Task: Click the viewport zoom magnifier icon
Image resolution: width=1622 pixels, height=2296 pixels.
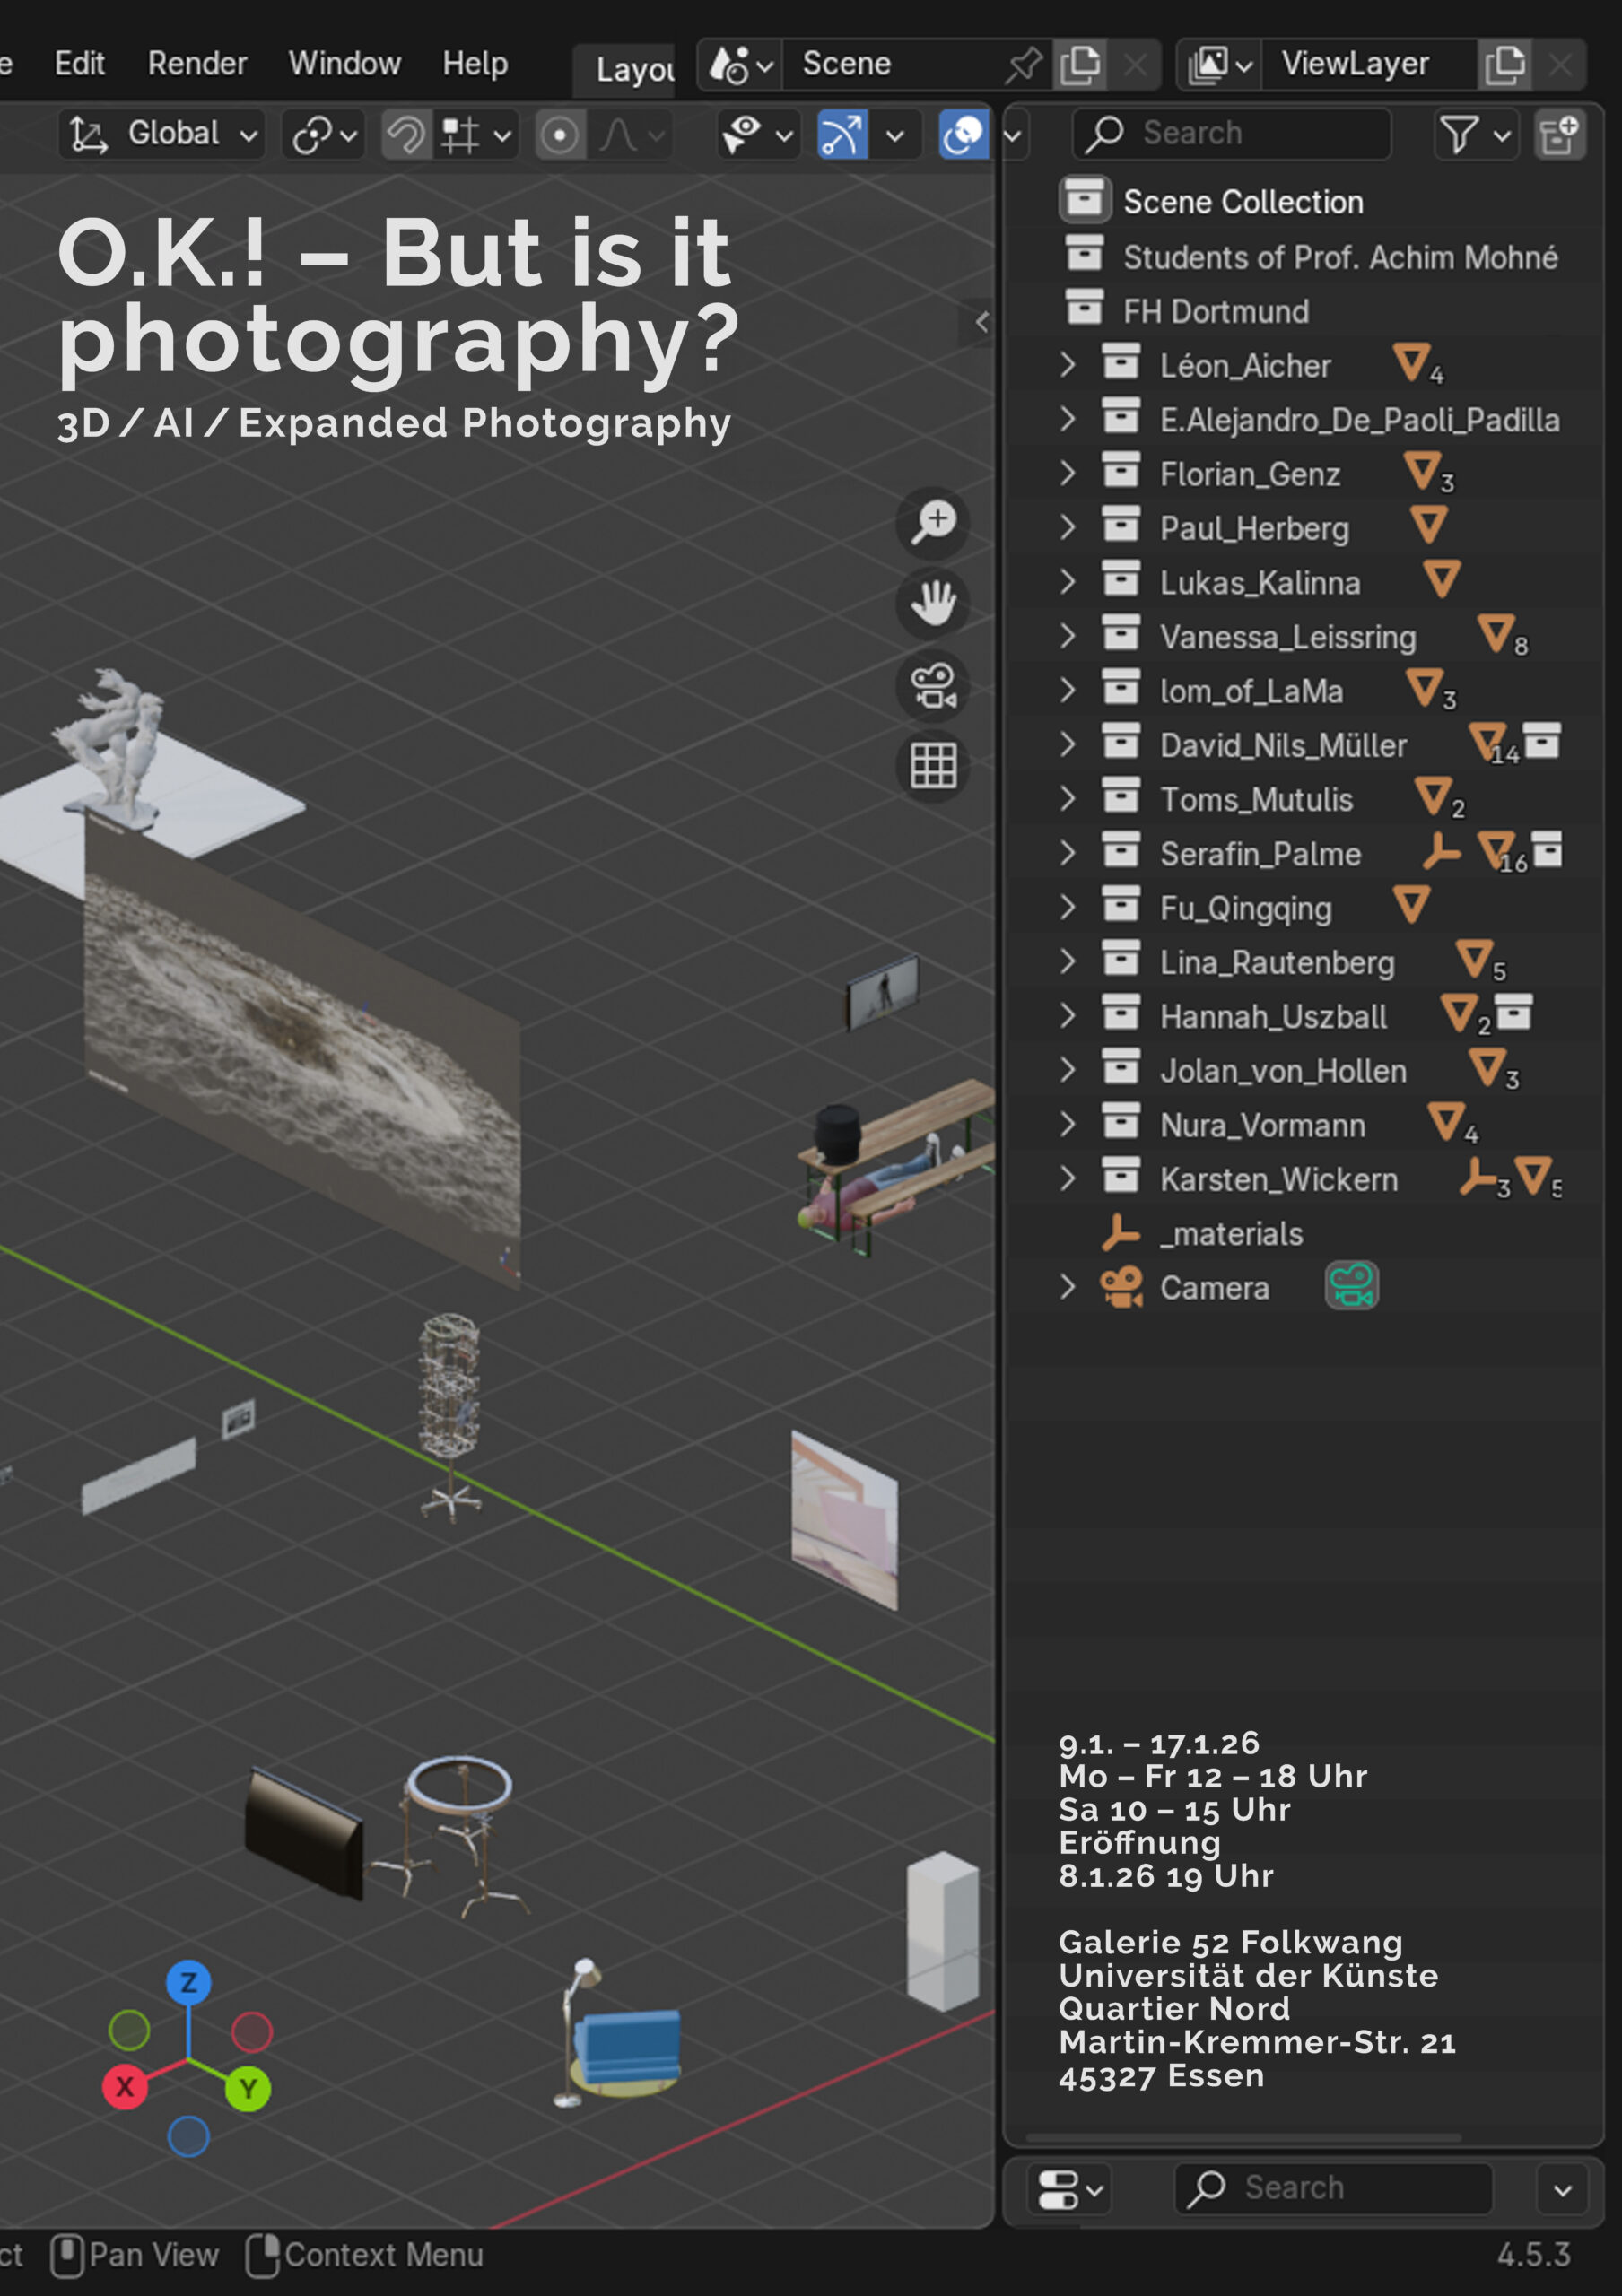Action: pos(932,522)
